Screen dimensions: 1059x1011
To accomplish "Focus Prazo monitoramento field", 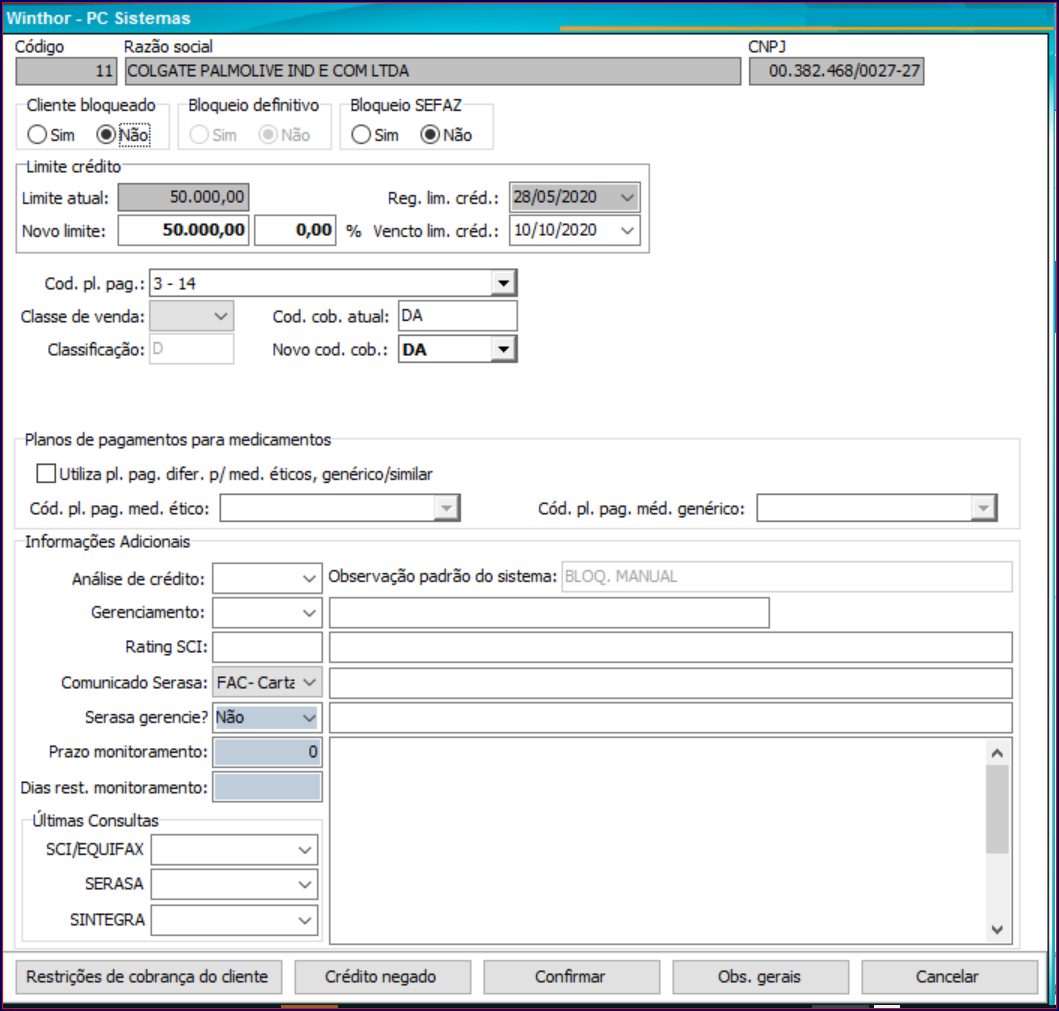I will click(x=267, y=752).
